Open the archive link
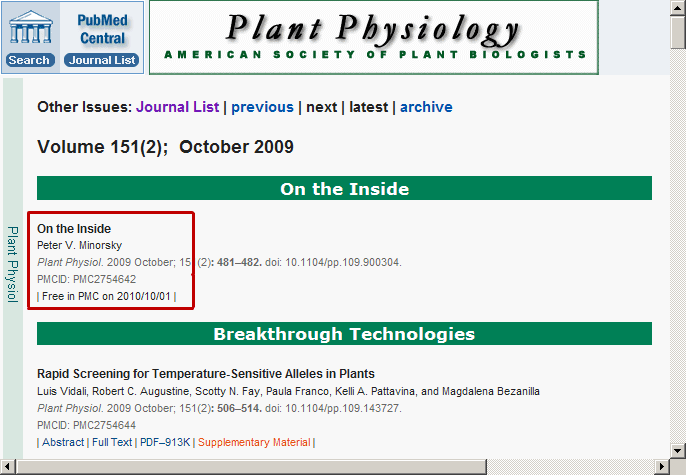 tap(426, 107)
